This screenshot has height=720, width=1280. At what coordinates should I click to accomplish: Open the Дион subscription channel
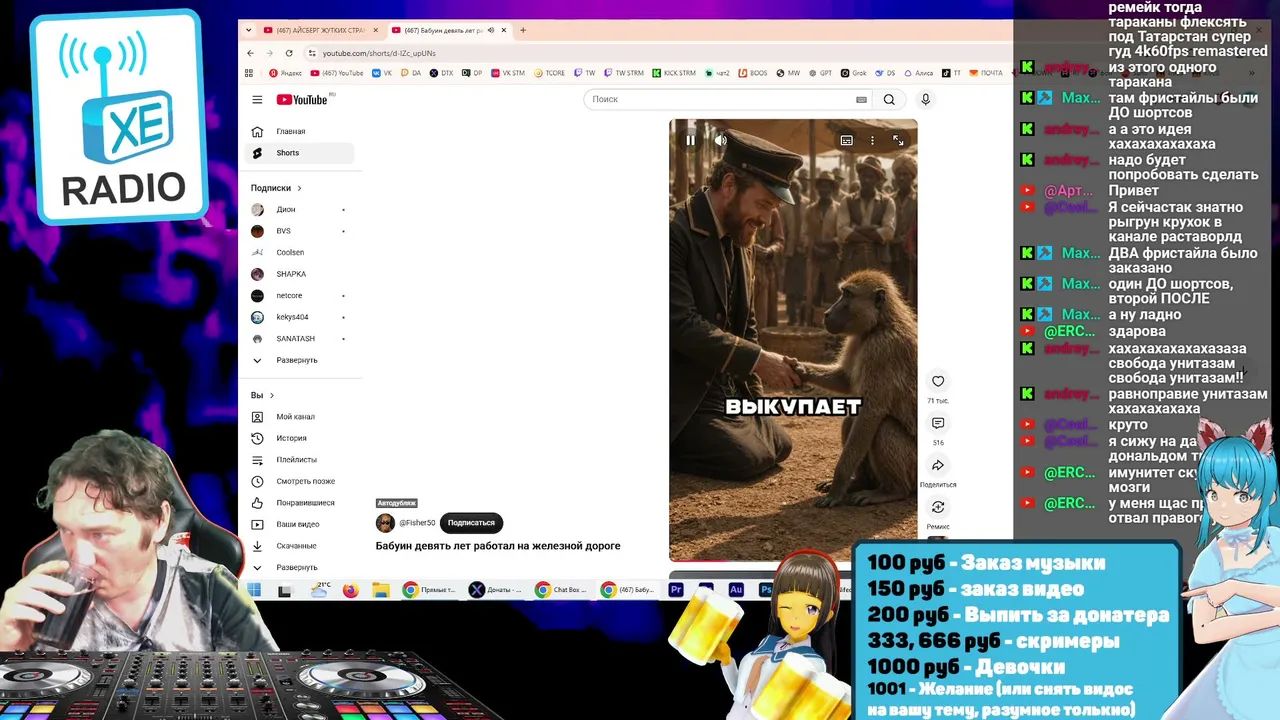[x=300, y=209]
